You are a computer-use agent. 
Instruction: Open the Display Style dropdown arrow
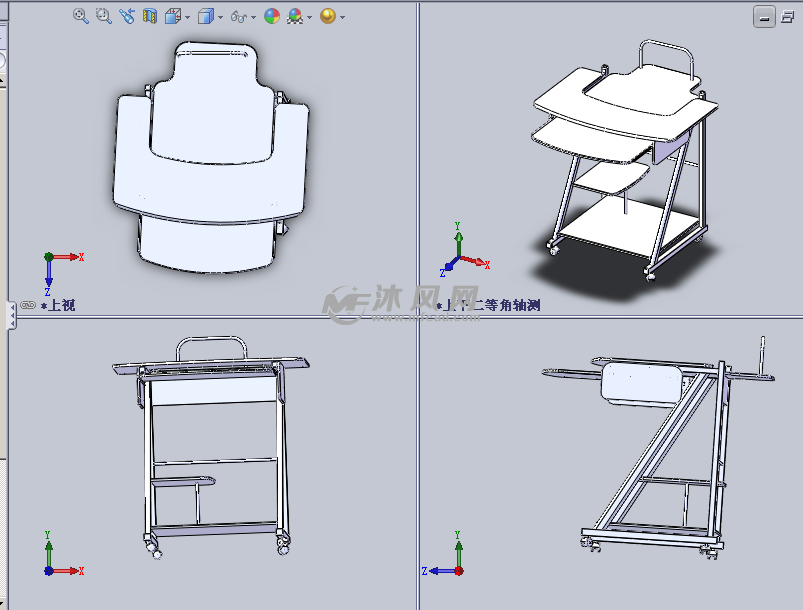pos(220,17)
